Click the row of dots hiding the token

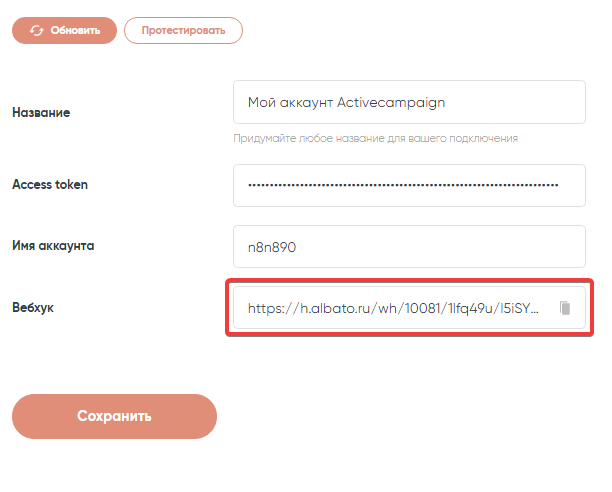tap(403, 185)
